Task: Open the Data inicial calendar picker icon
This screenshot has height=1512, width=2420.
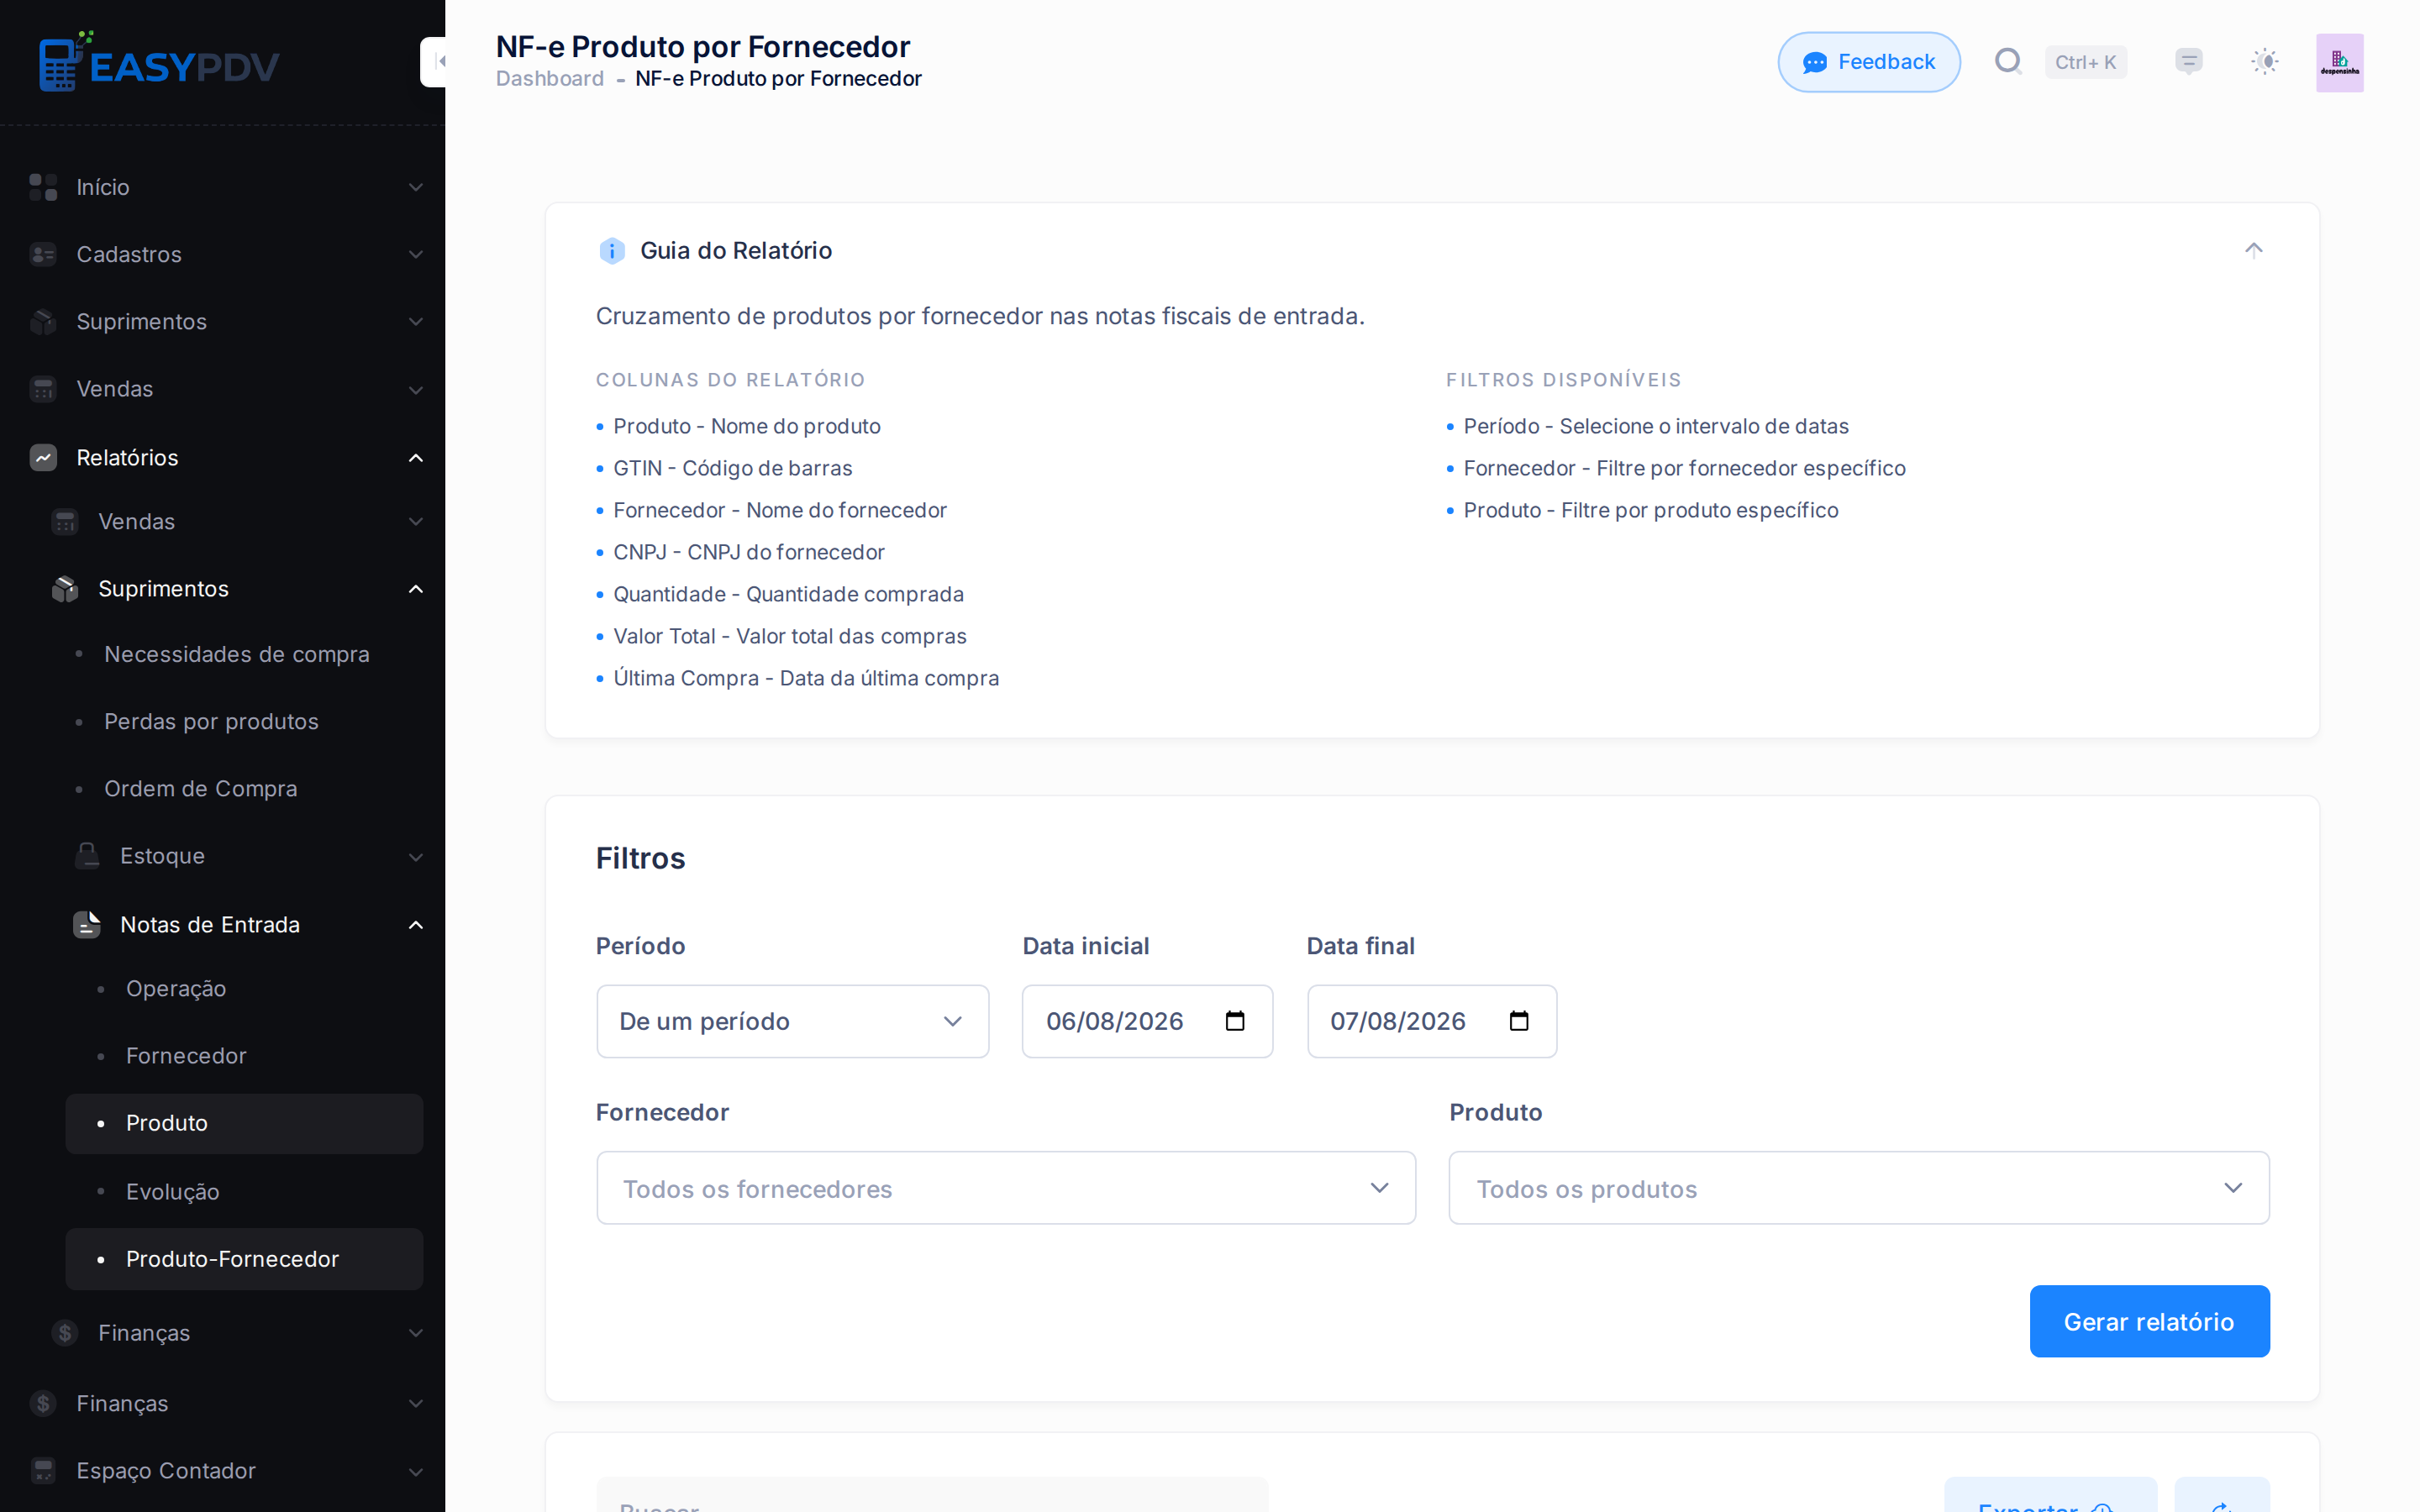Action: pos(1235,1021)
